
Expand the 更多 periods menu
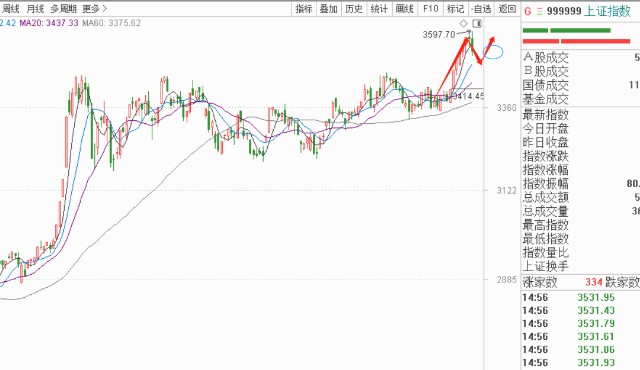95,9
